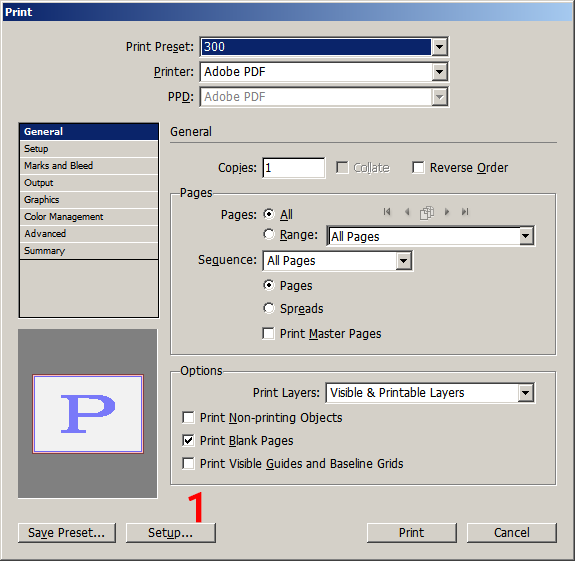Open the Sequence dropdown
The height and width of the screenshot is (561, 575).
point(403,261)
